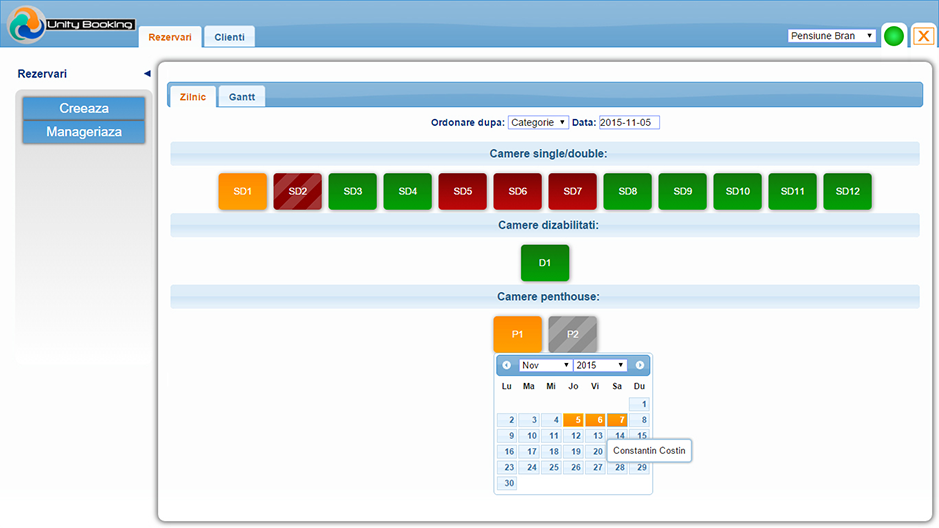Switch to the Clienti tab

click(x=229, y=37)
